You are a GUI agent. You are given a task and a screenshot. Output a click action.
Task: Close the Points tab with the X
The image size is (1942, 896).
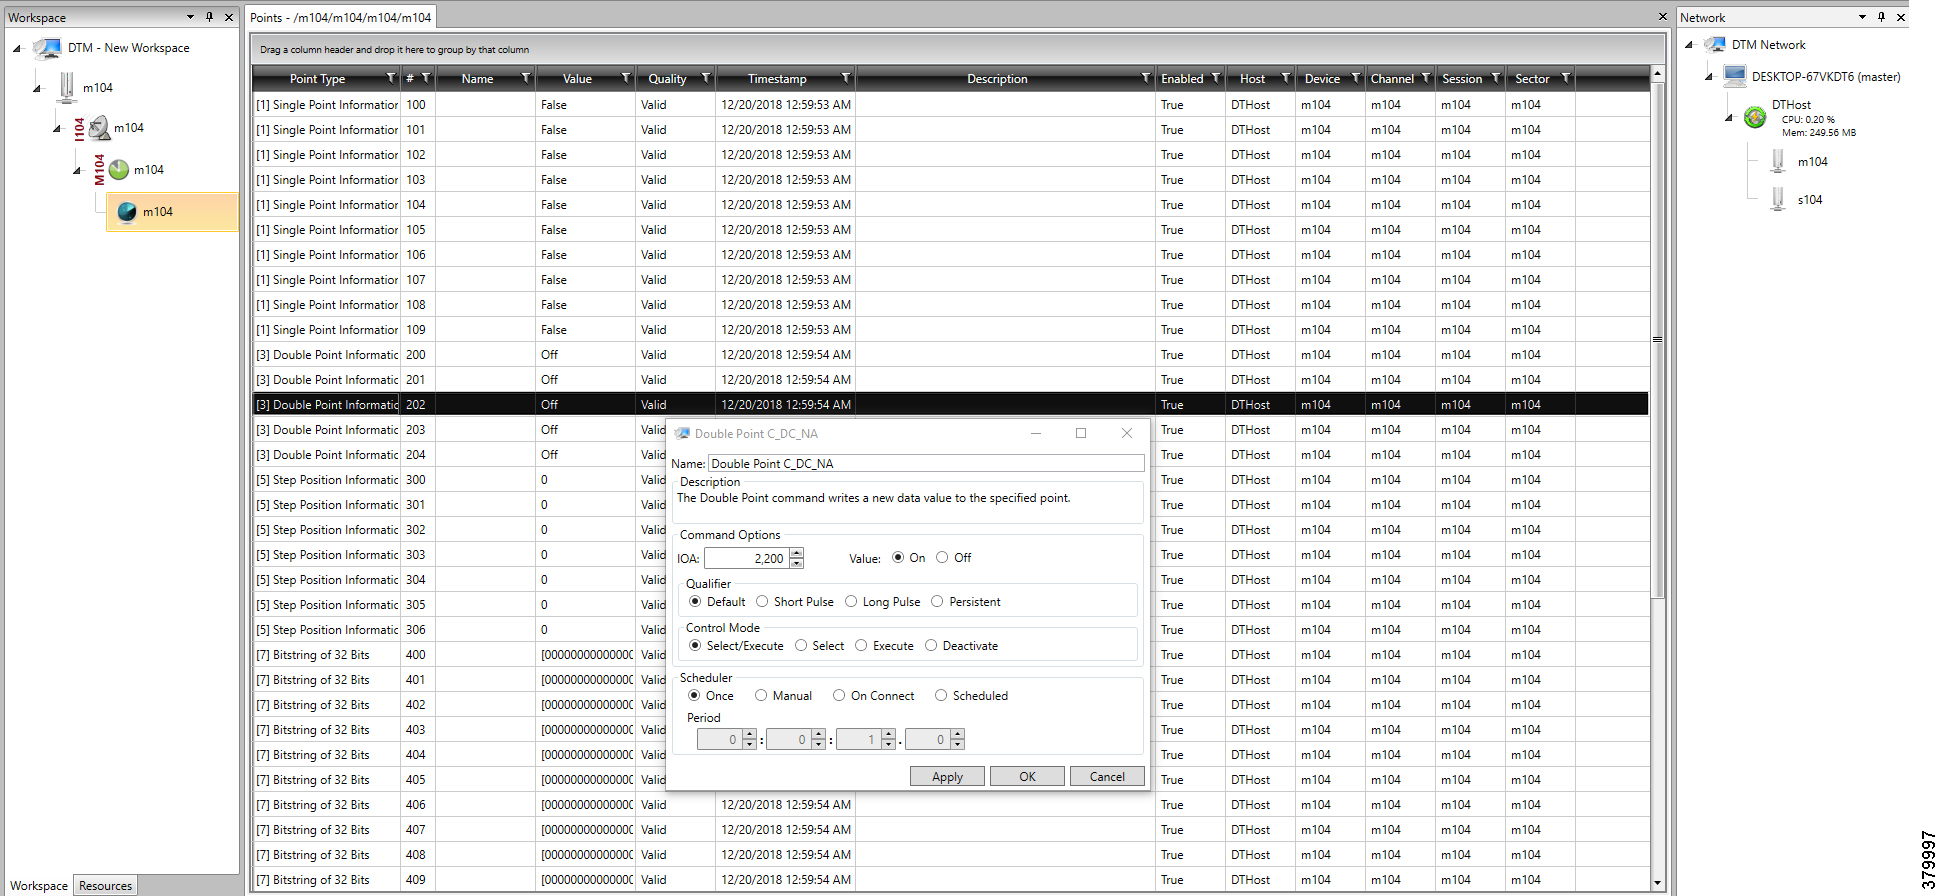click(x=1663, y=17)
